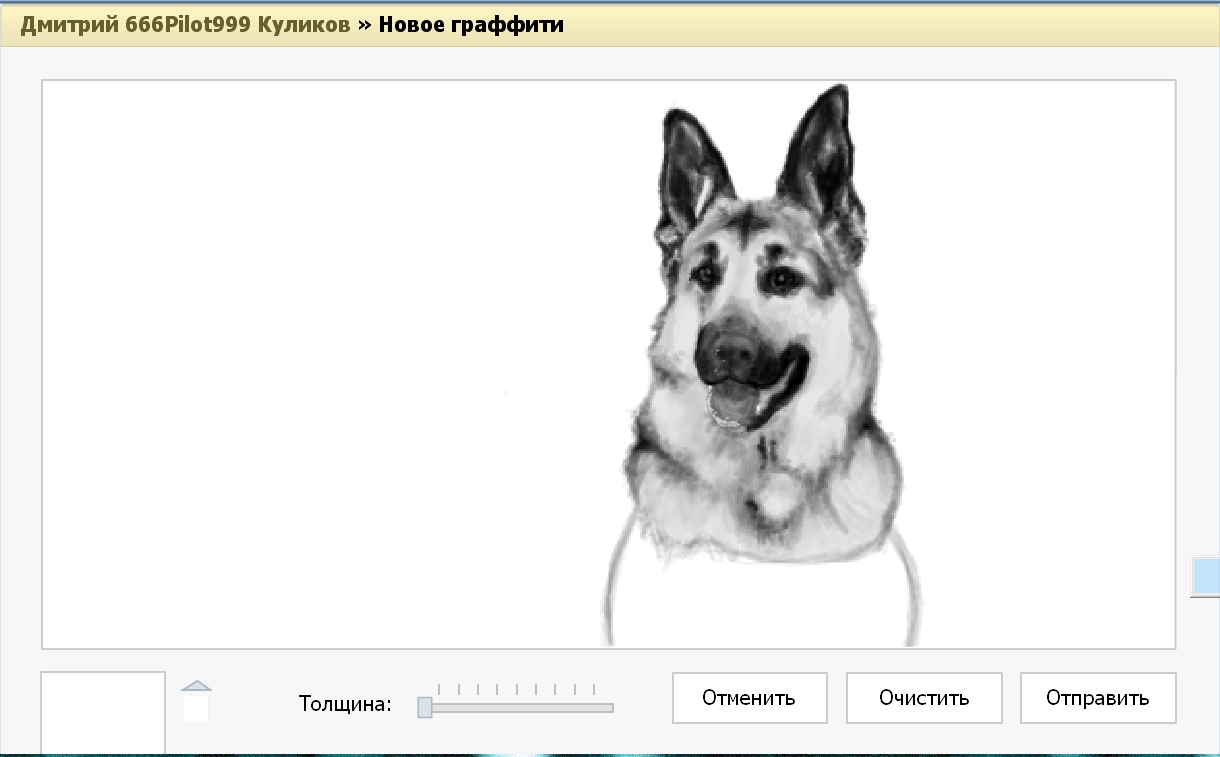Open Дмитрий 666Pilot999 Куликов profile link

tap(185, 25)
